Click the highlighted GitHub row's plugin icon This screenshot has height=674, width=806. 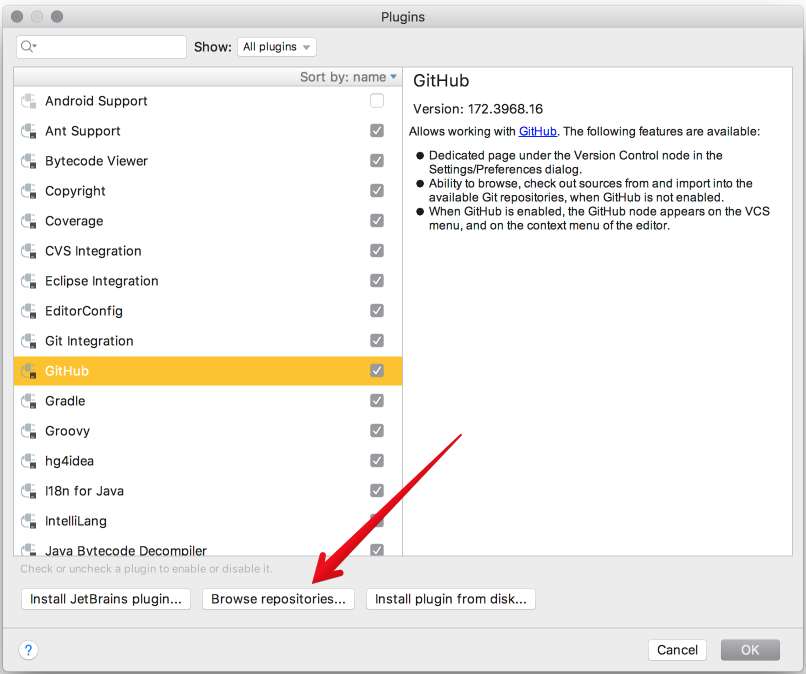[x=29, y=371]
